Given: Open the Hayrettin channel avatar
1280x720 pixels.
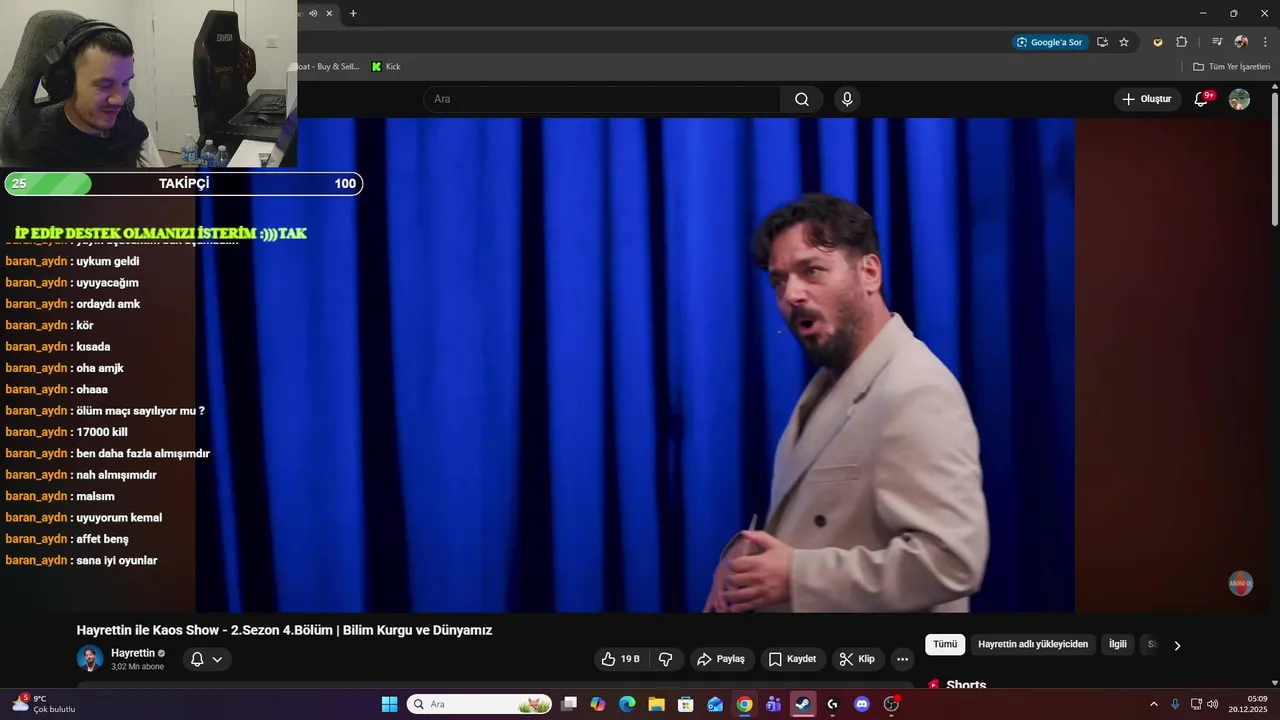Looking at the screenshot, I should coord(90,658).
